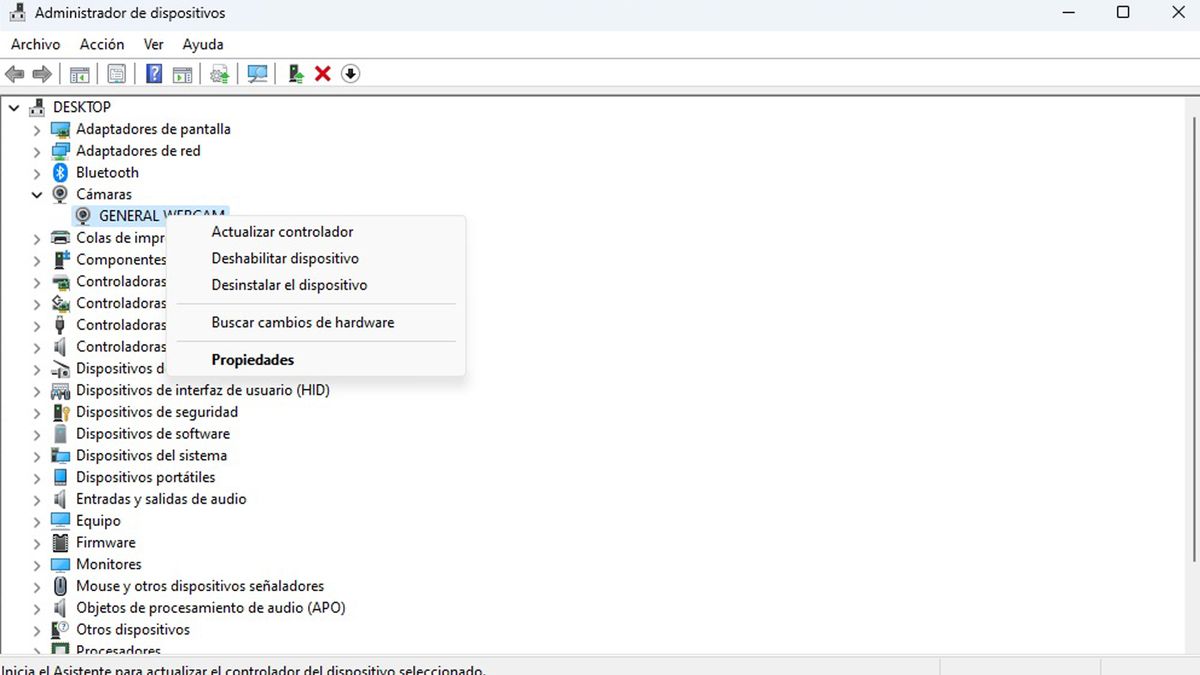Select the DESKTOP root node

[x=81, y=106]
